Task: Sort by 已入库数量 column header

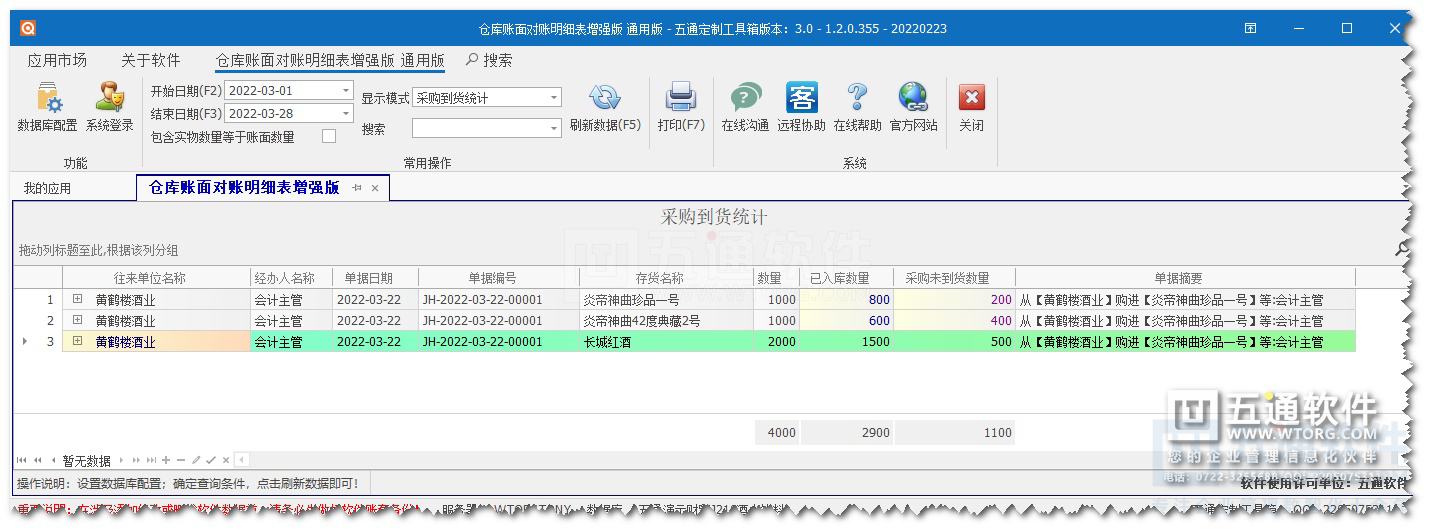Action: 847,278
